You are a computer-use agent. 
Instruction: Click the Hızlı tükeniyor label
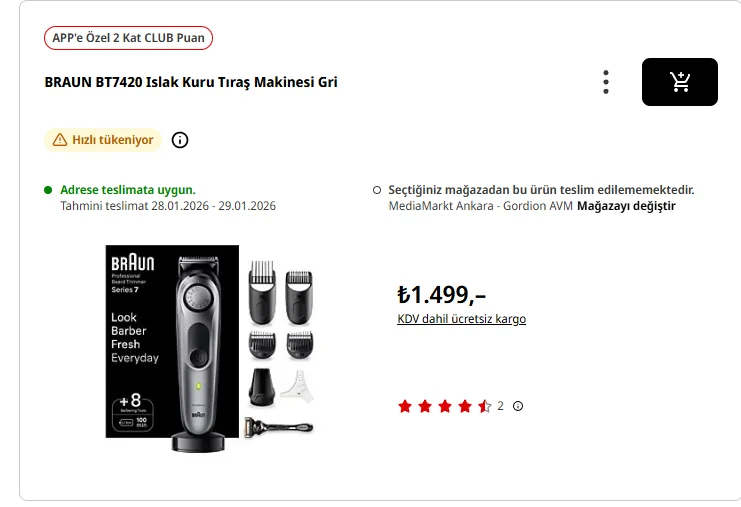(113, 140)
